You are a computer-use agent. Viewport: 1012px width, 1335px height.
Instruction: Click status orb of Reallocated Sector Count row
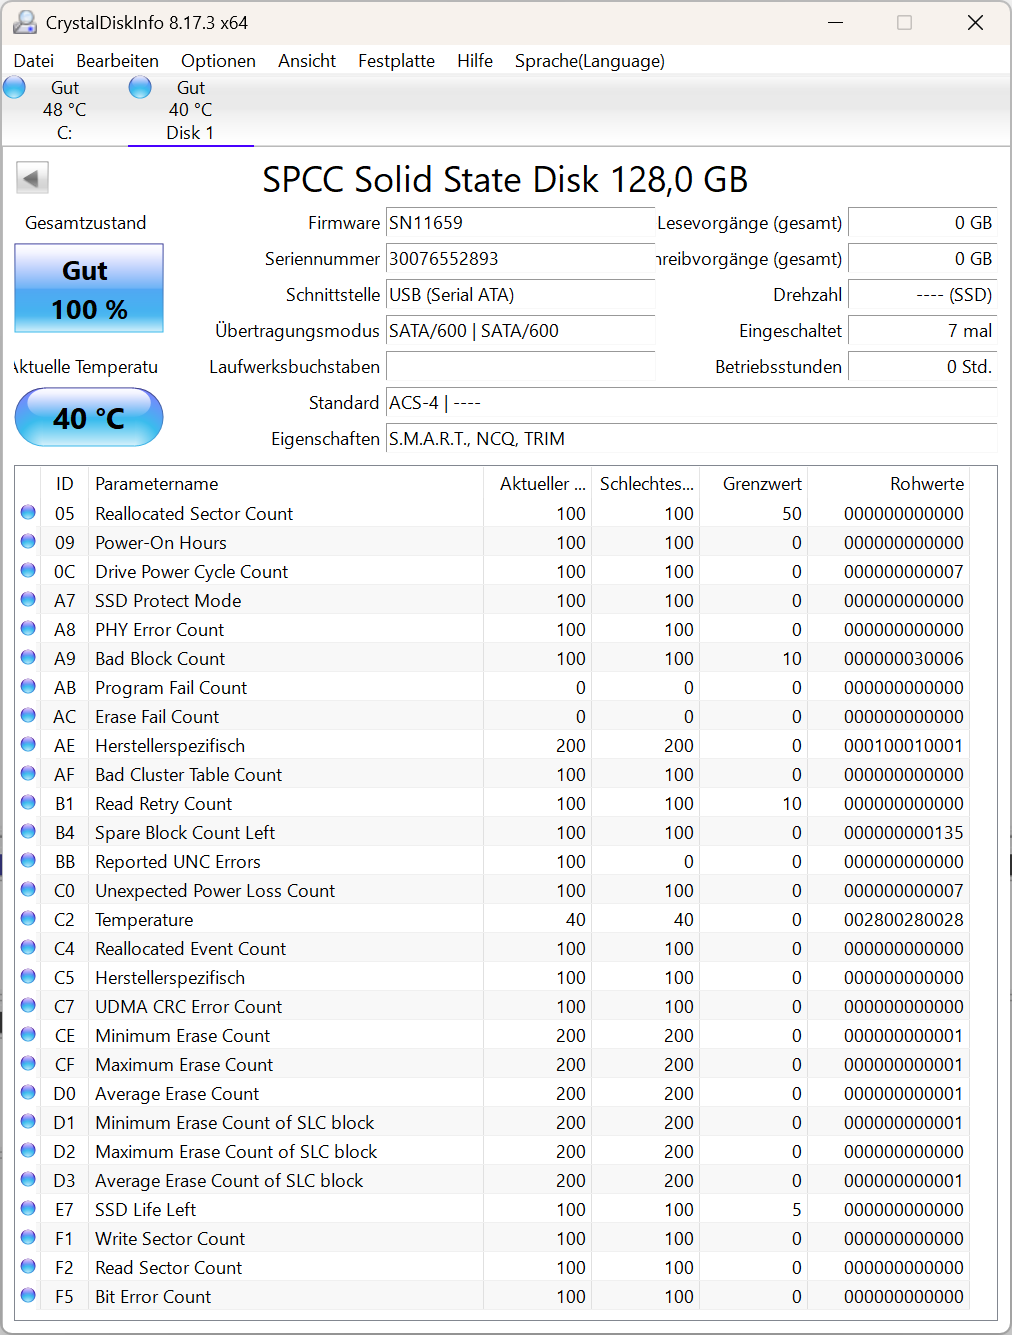(x=28, y=513)
